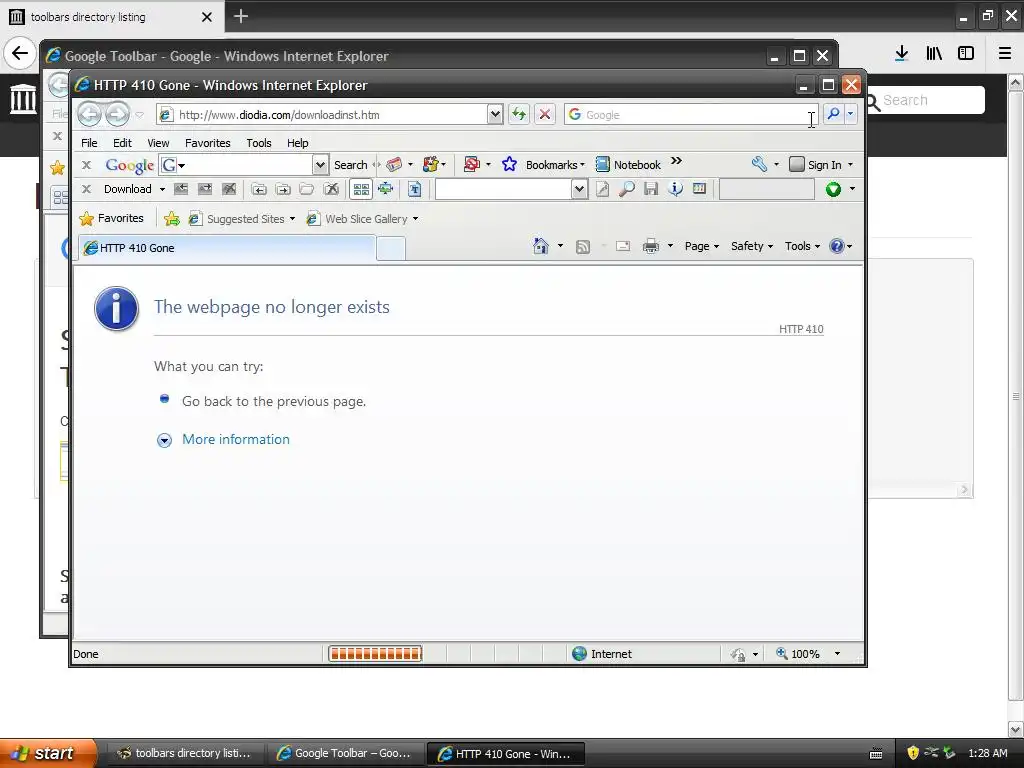
Task: Click the open folder icon on Download toolbar
Action: [x=306, y=189]
